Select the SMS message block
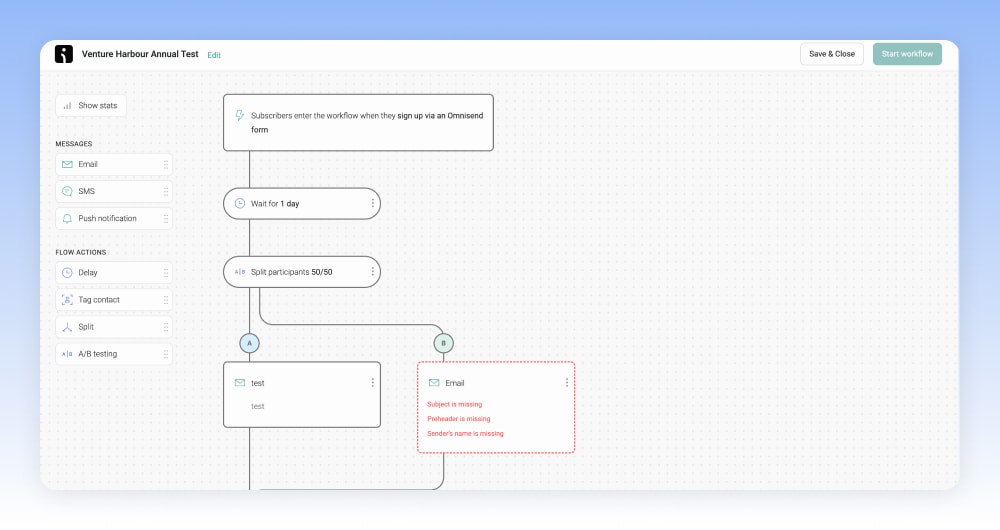 114,191
